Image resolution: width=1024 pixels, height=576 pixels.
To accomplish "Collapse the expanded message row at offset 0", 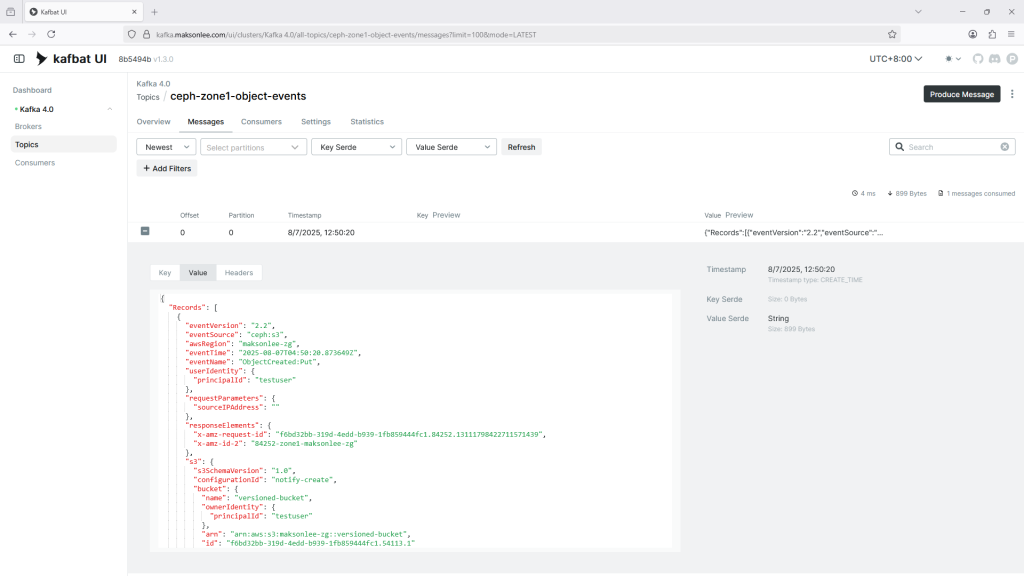I will (145, 231).
